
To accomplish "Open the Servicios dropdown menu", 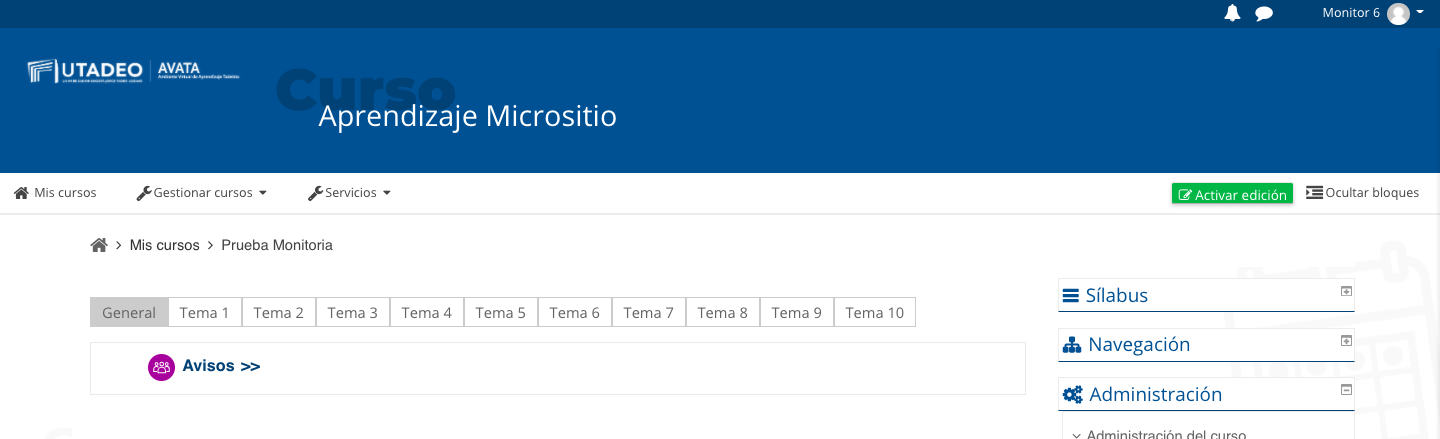I will (x=349, y=193).
